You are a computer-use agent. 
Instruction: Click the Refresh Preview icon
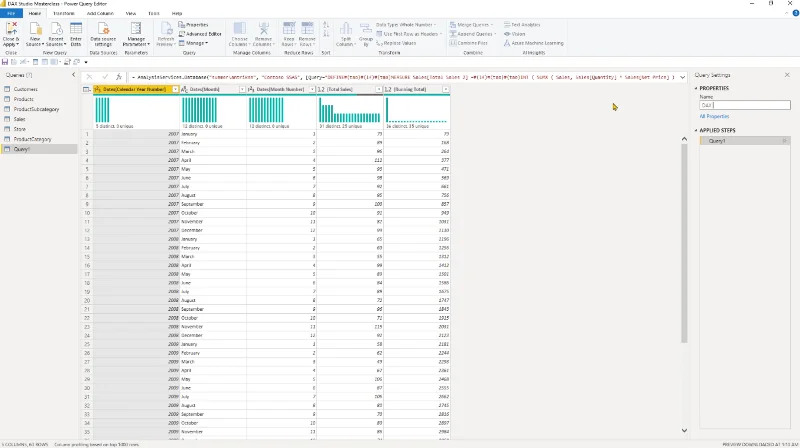tap(166, 29)
